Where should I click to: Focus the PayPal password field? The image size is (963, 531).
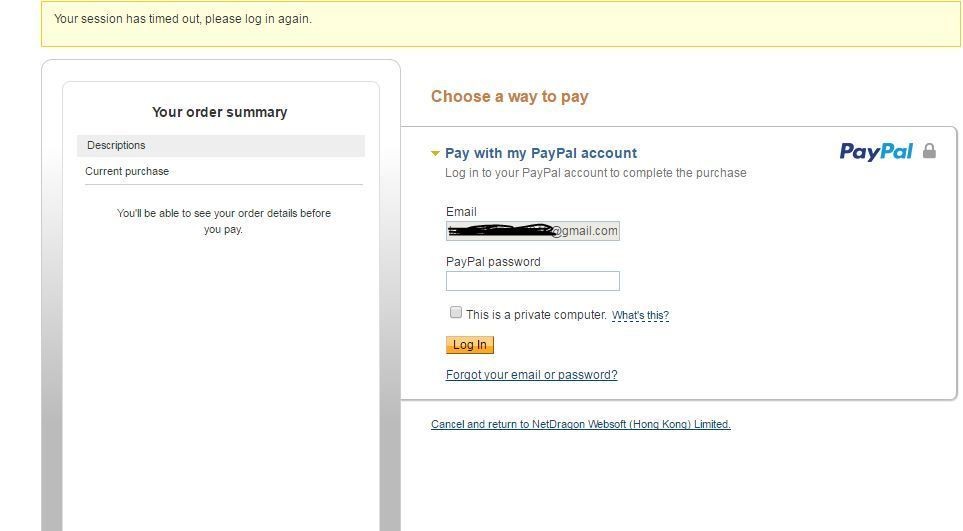pyautogui.click(x=532, y=281)
